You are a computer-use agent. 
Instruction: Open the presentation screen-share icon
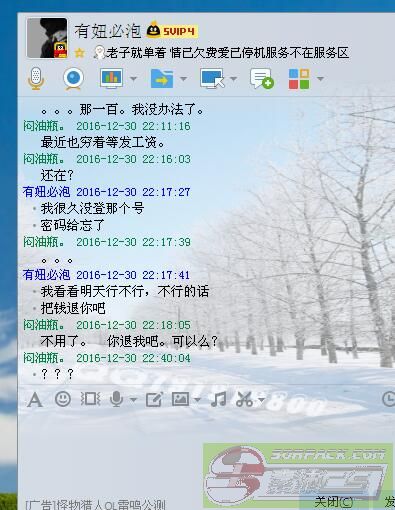pos(111,79)
